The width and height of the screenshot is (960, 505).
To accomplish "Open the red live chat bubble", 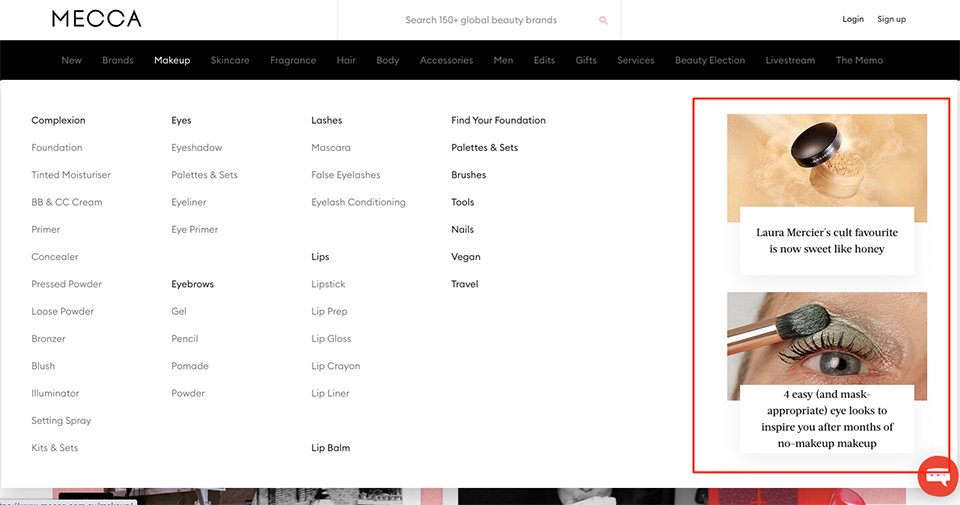I will (x=938, y=476).
